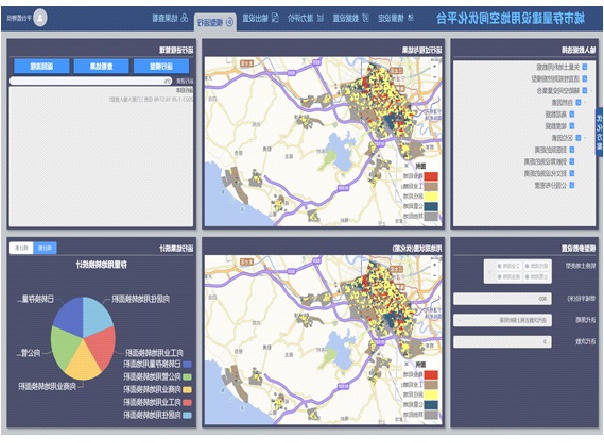
Task: Click the 运行模型 button
Action: [x=161, y=66]
